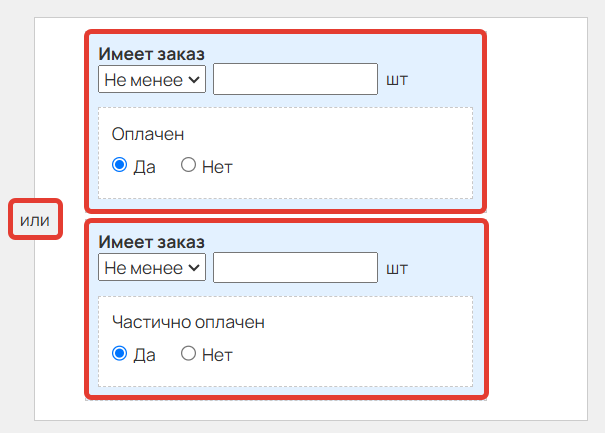Select the "Да" radio under "Оплачен"
605x433 pixels.
(x=120, y=165)
